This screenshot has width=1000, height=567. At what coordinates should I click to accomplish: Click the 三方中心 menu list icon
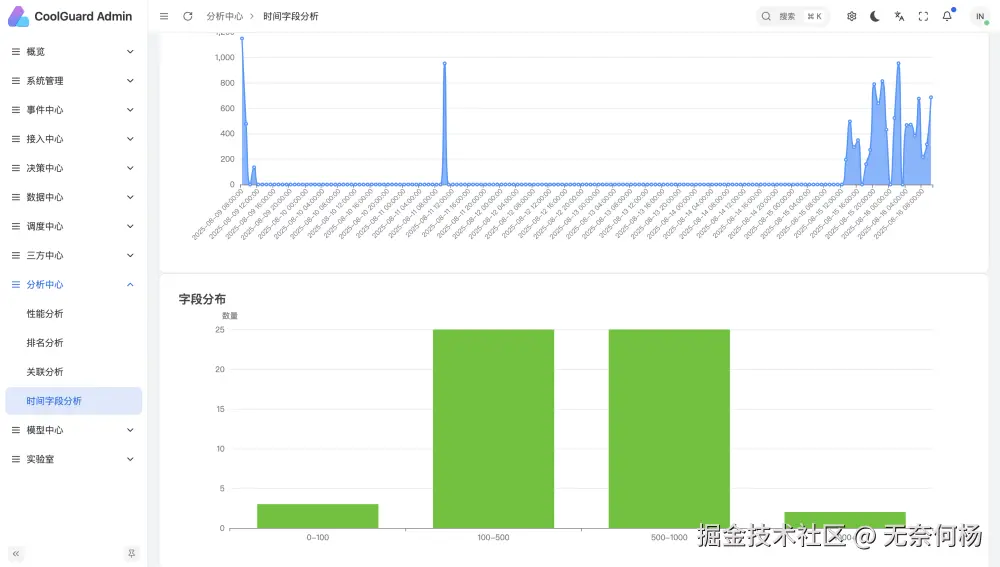tap(16, 256)
